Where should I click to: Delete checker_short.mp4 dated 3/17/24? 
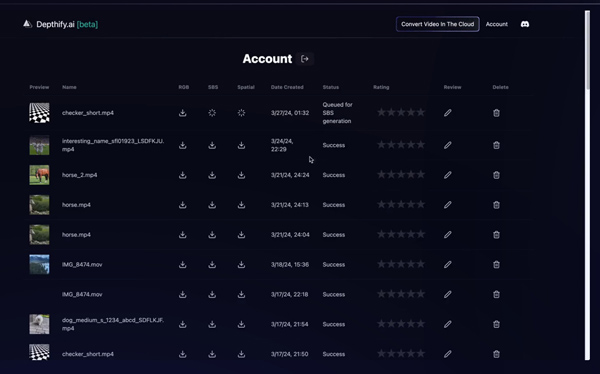[496, 354]
